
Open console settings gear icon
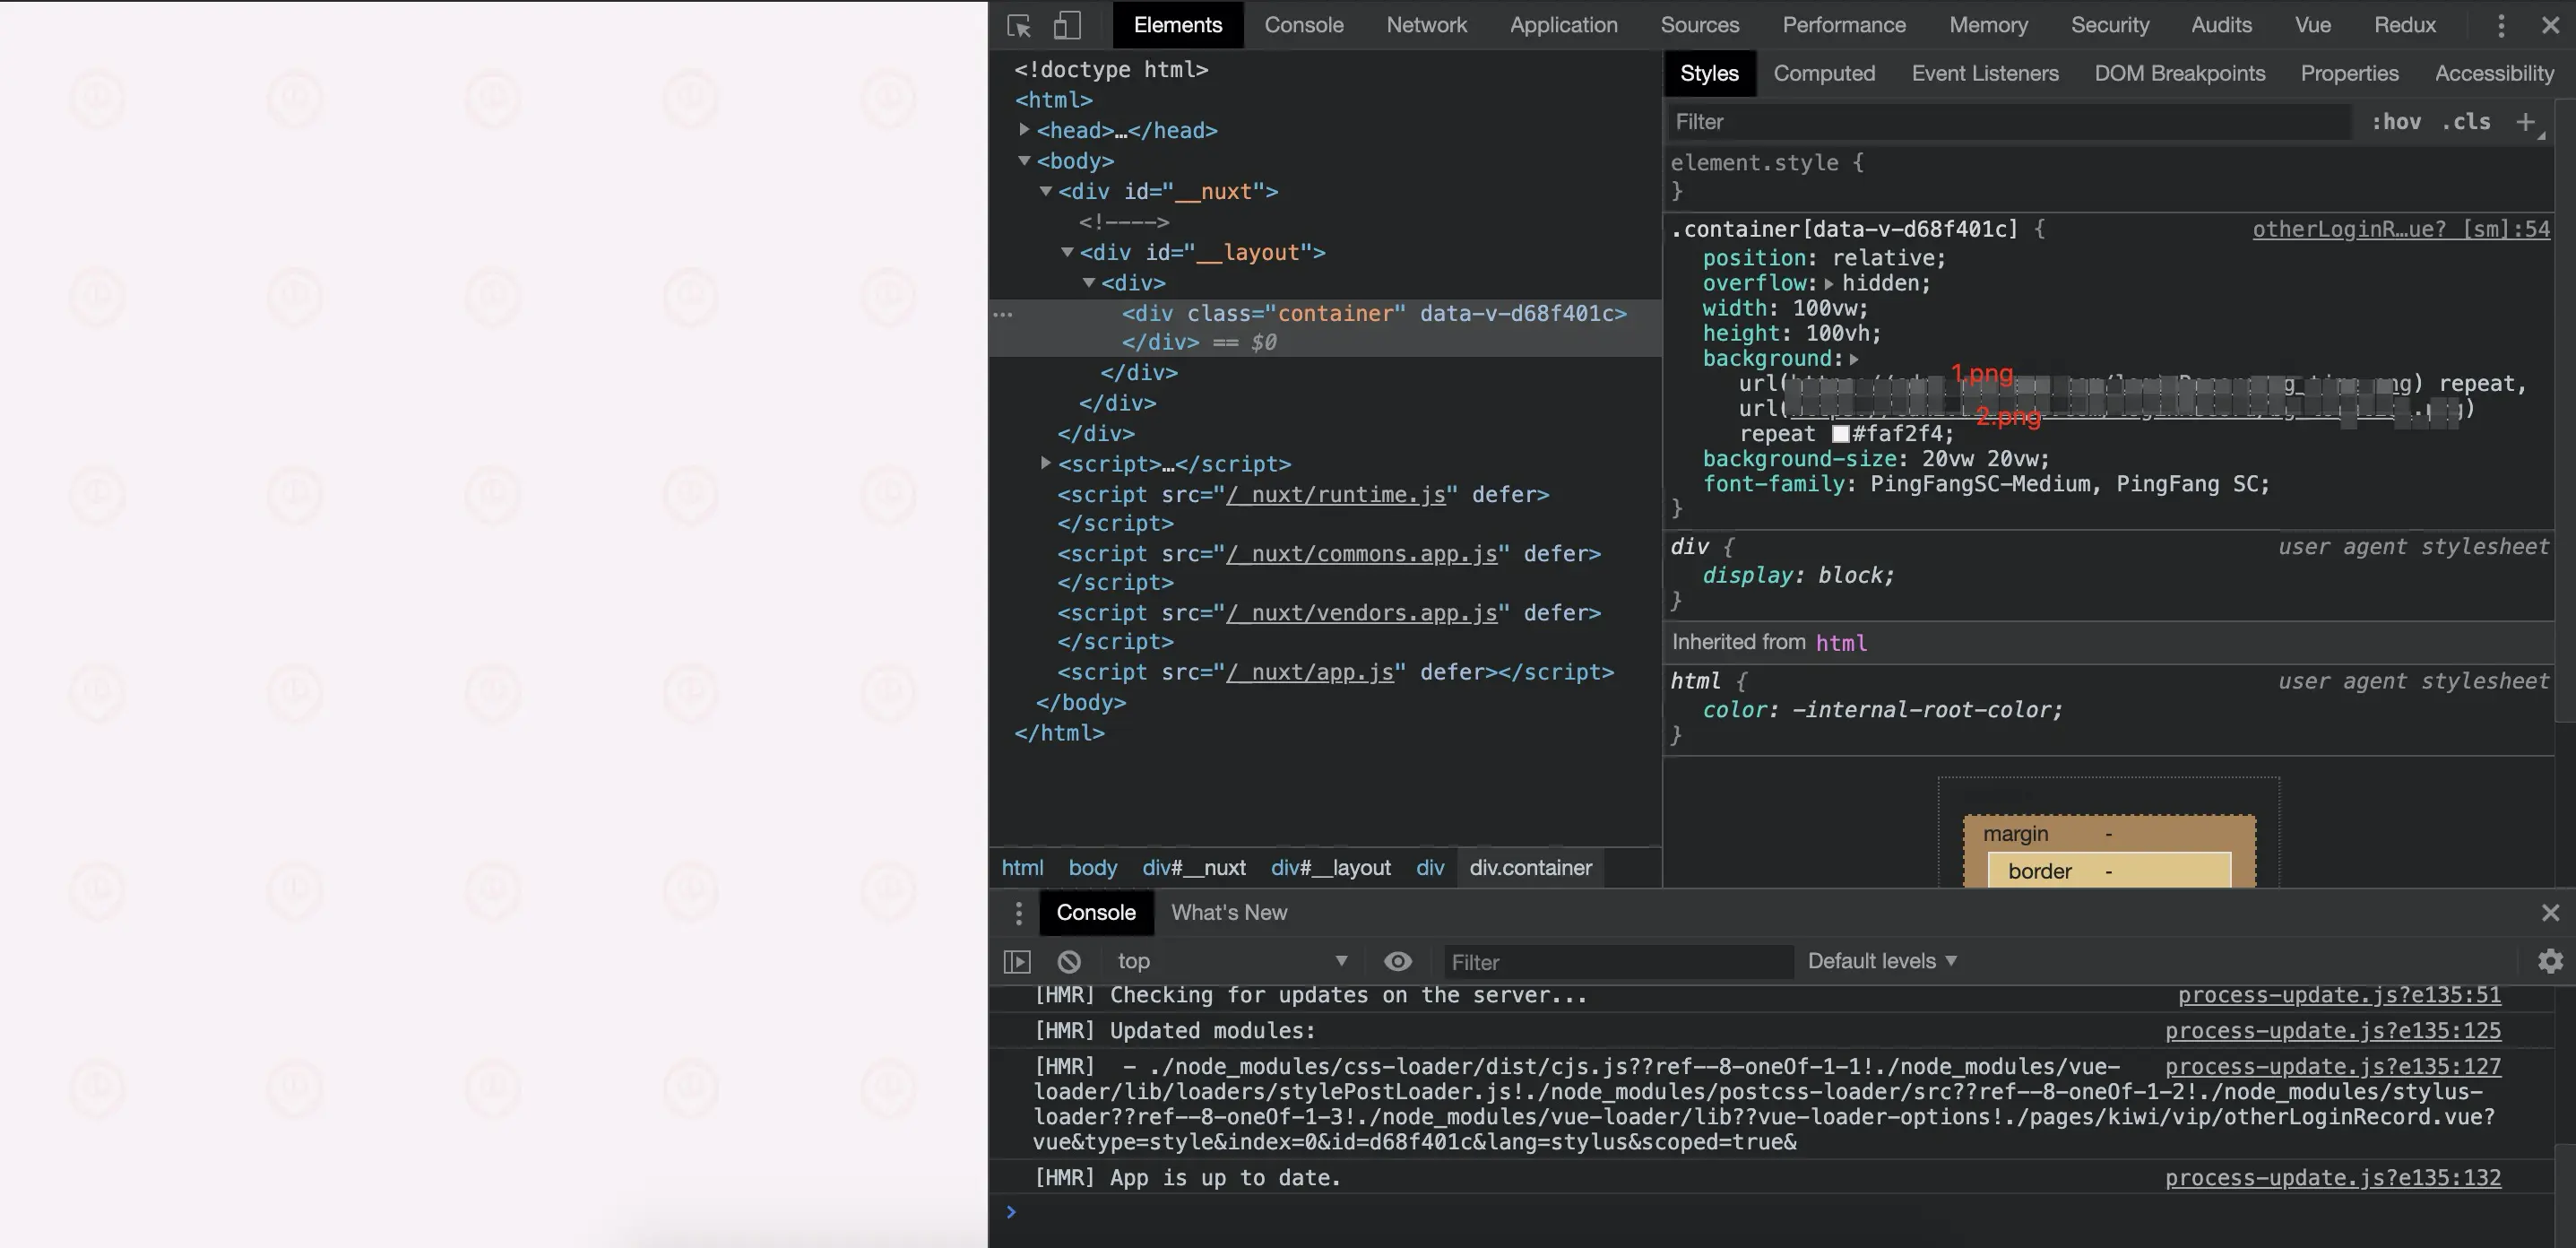[x=2549, y=961]
